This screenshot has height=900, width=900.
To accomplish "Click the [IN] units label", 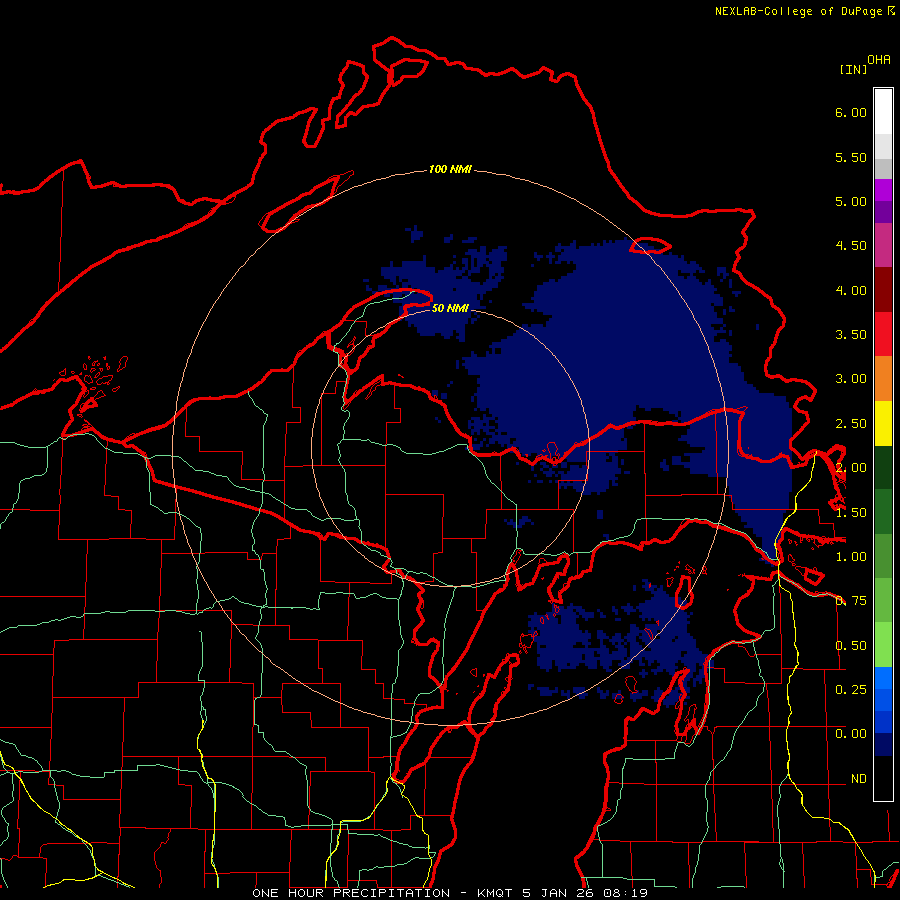I will click(x=853, y=69).
